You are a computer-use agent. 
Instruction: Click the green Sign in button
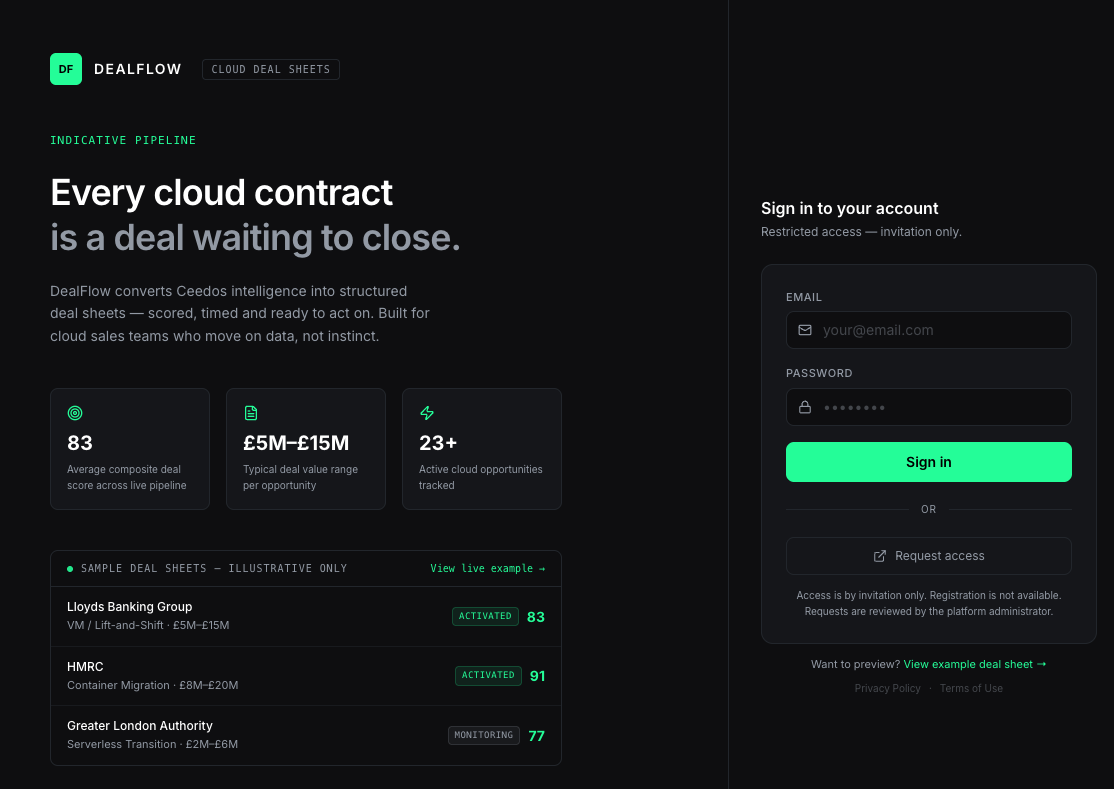(x=929, y=462)
